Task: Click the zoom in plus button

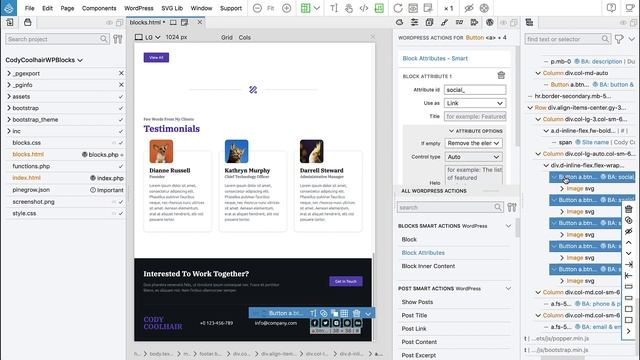Action: [287, 8]
